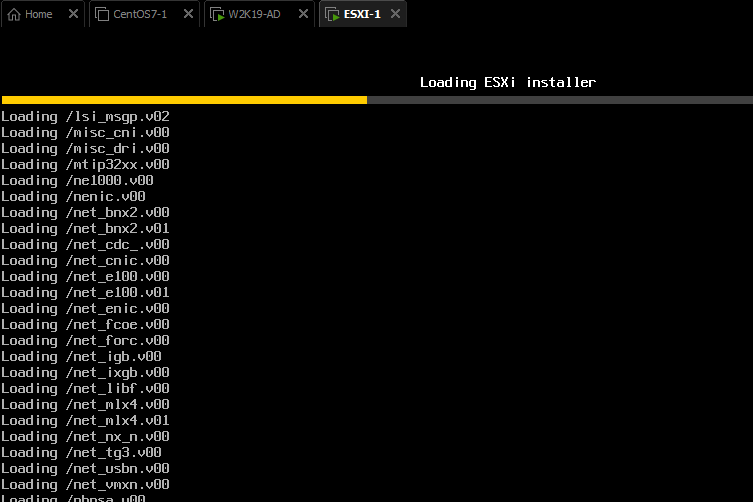This screenshot has width=753, height=502.
Task: Click the 'Loading /net_usbn.v00' line
Action: point(85,469)
